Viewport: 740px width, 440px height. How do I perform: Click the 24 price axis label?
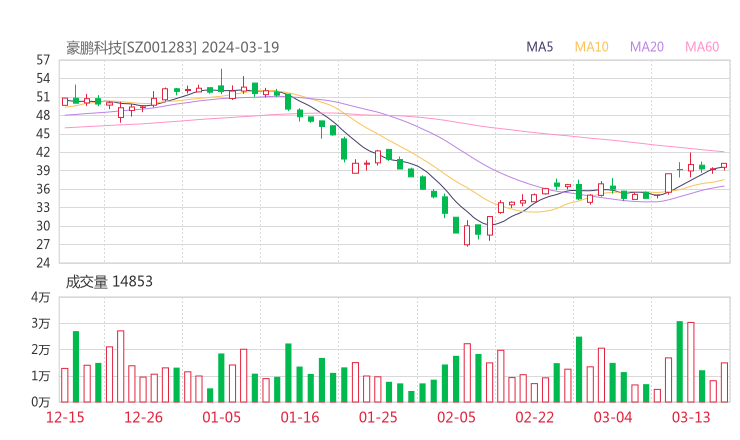pos(43,262)
